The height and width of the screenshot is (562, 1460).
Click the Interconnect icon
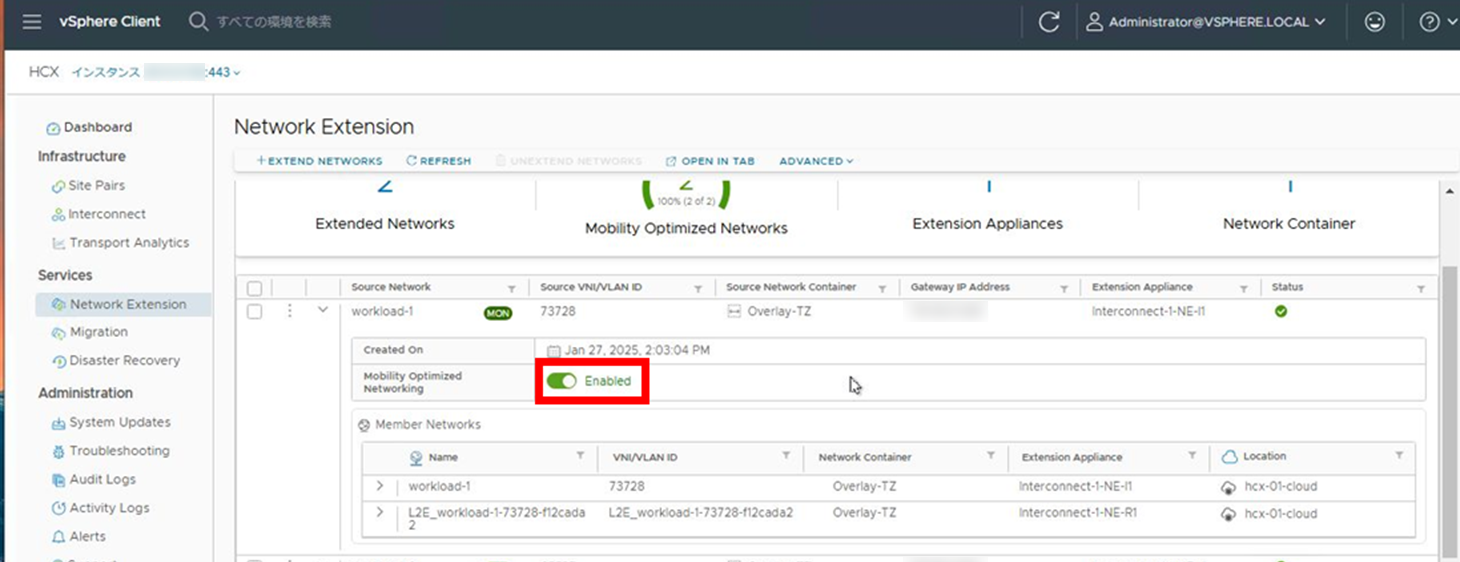pyautogui.click(x=58, y=215)
